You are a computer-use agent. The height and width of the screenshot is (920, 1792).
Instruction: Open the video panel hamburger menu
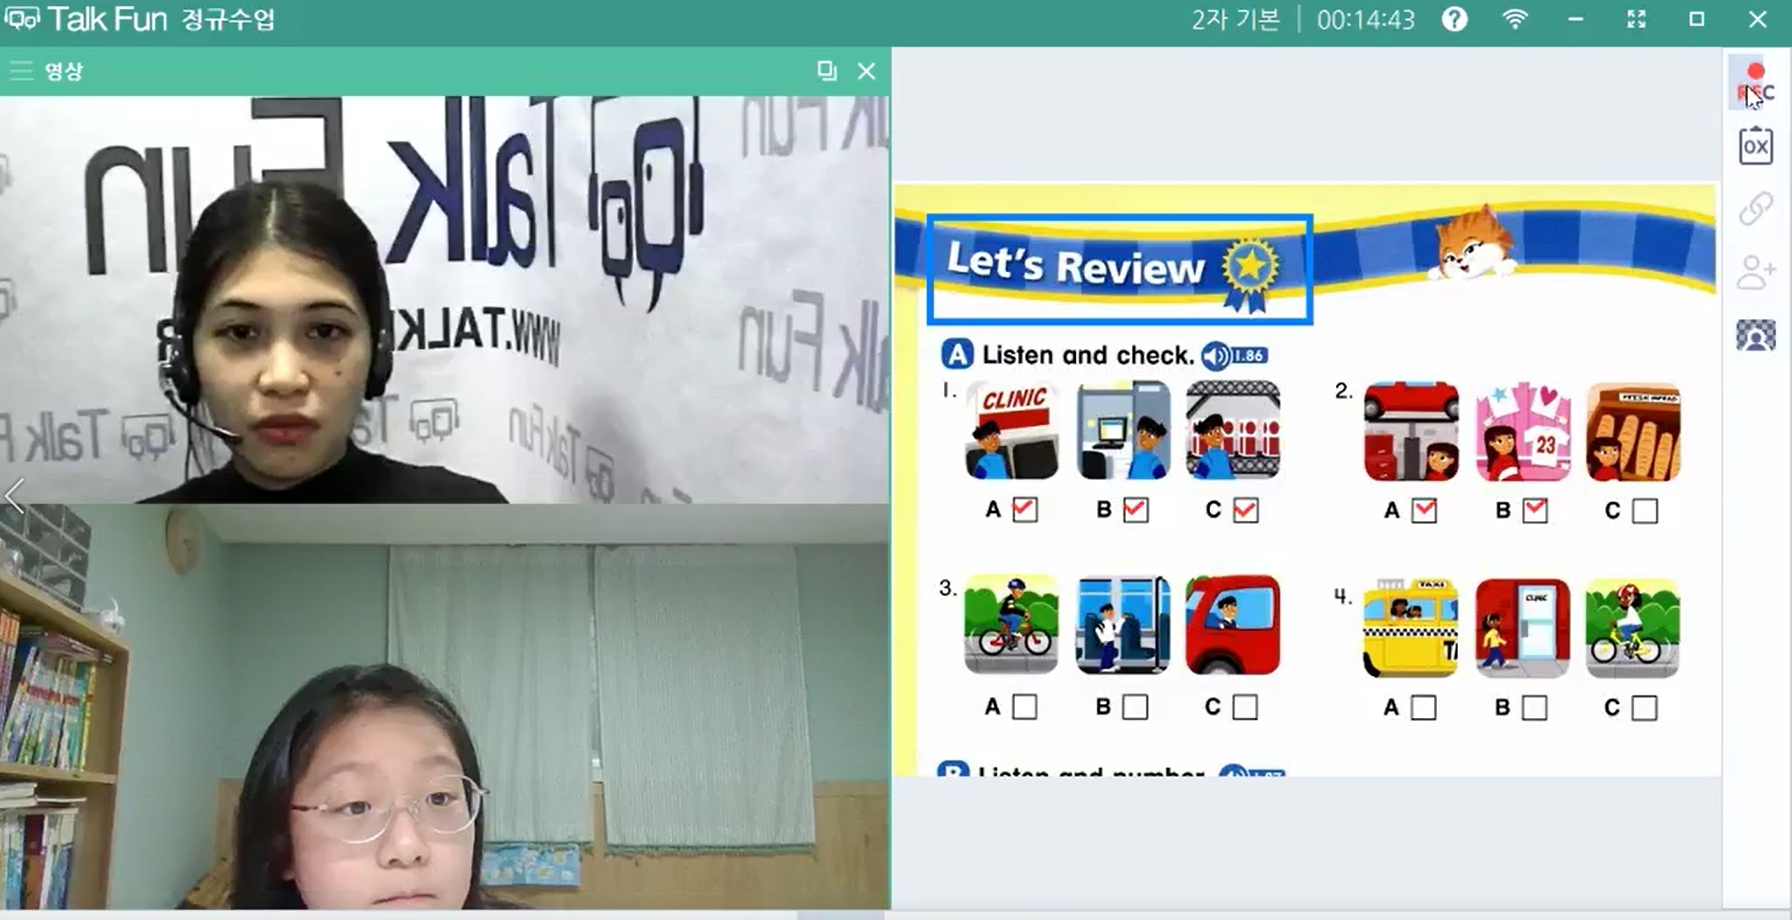pyautogui.click(x=21, y=71)
